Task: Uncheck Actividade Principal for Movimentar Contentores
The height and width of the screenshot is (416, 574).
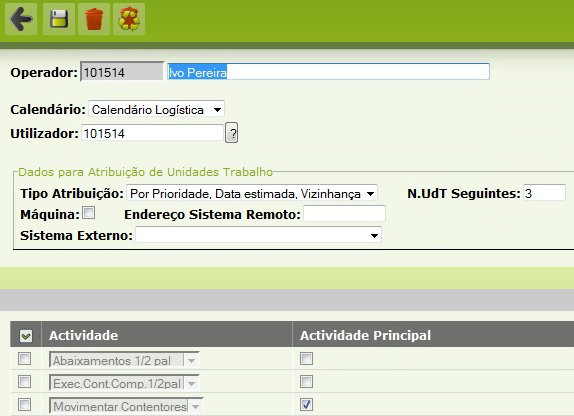Action: click(x=306, y=405)
